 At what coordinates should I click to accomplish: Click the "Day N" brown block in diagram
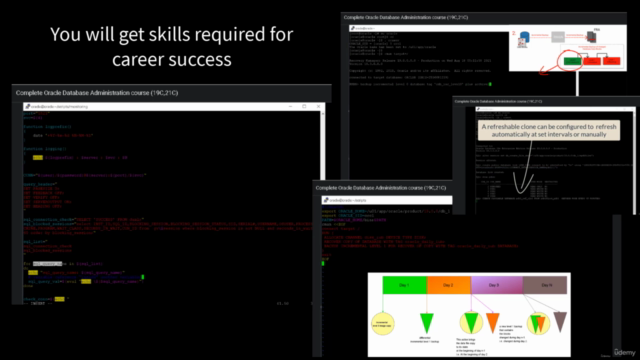click(545, 285)
